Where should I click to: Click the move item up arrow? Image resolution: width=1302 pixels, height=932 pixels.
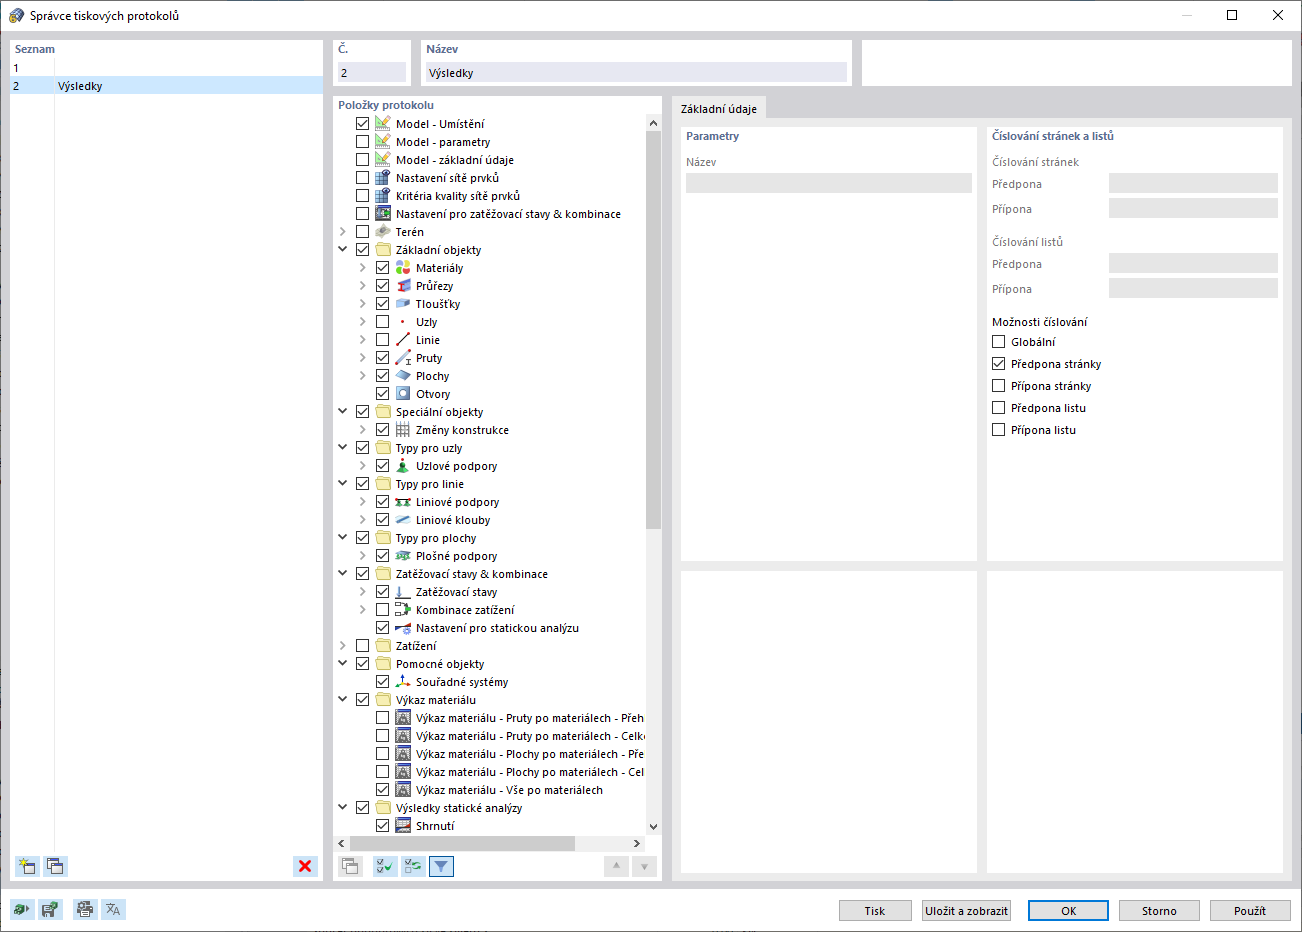[616, 866]
